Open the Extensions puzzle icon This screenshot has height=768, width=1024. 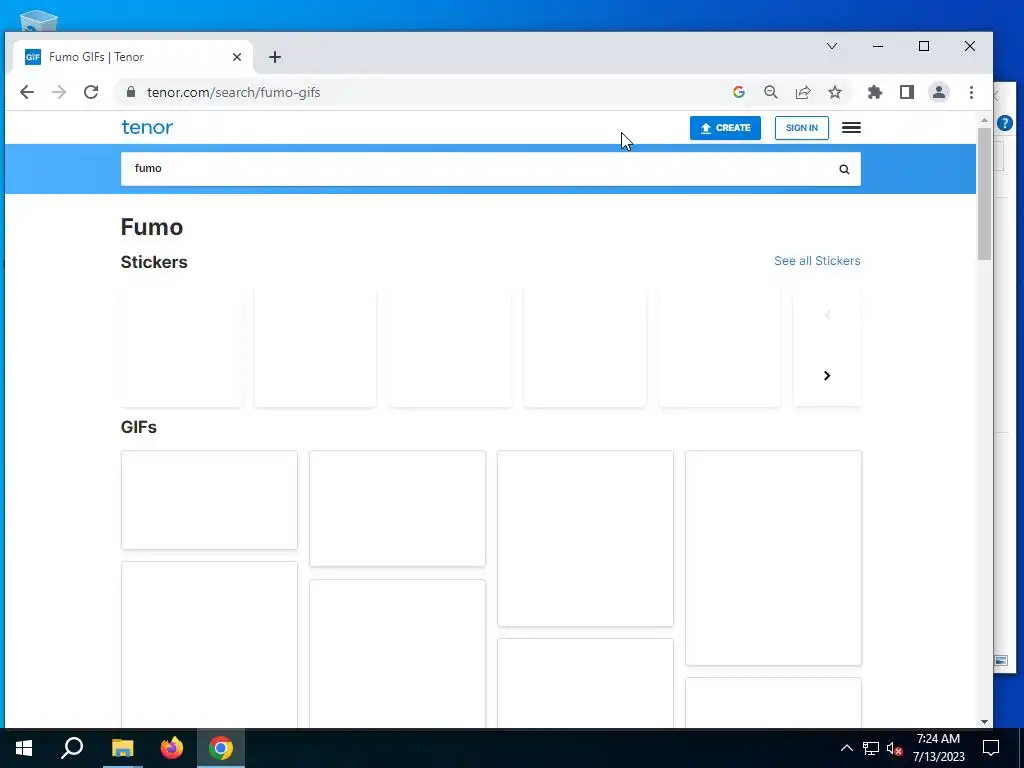[874, 92]
